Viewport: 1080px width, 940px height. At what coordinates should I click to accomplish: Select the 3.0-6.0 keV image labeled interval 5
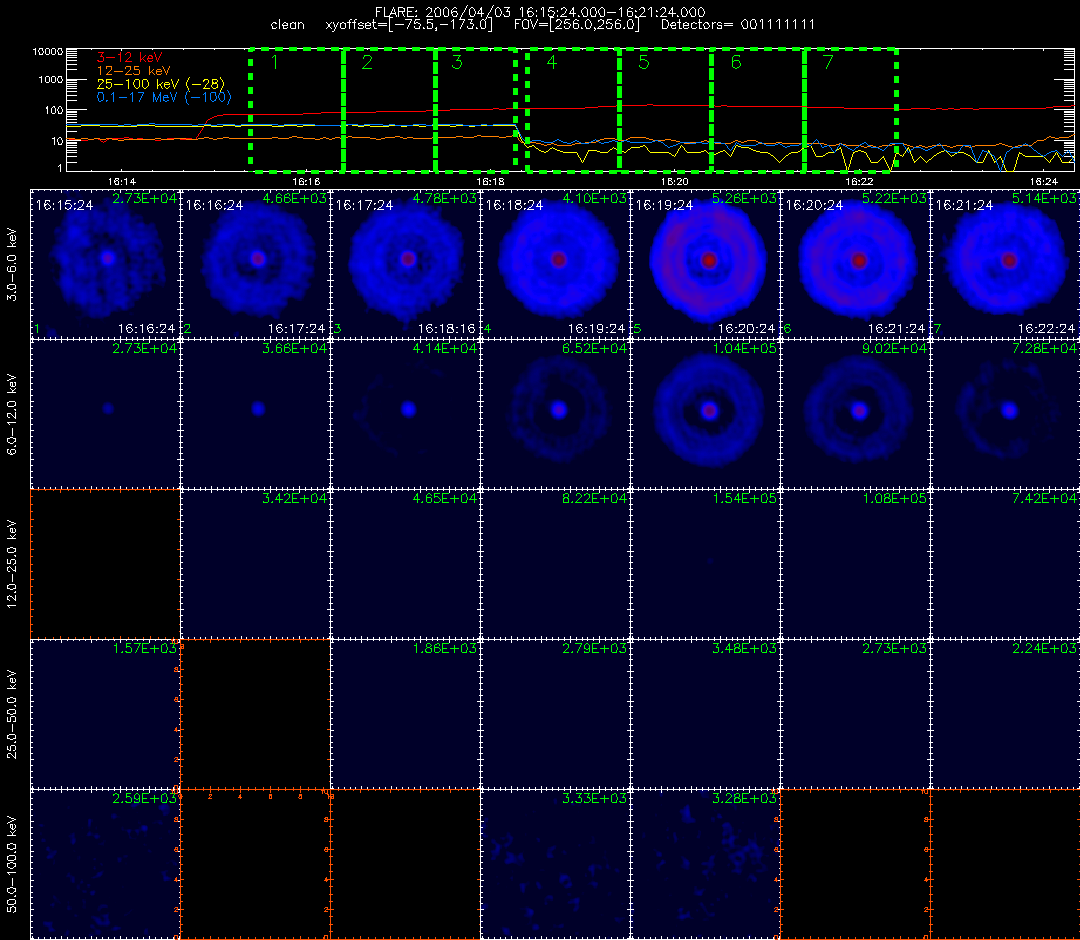click(x=706, y=265)
